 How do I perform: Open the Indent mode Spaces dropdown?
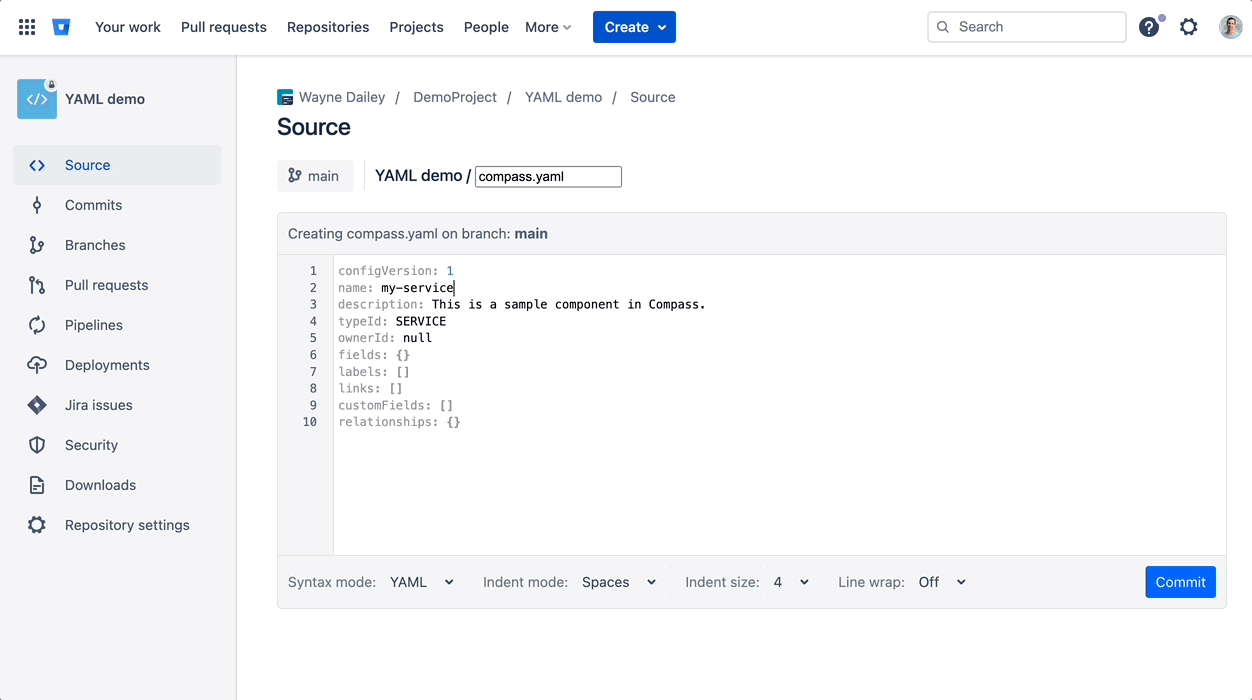click(x=619, y=582)
